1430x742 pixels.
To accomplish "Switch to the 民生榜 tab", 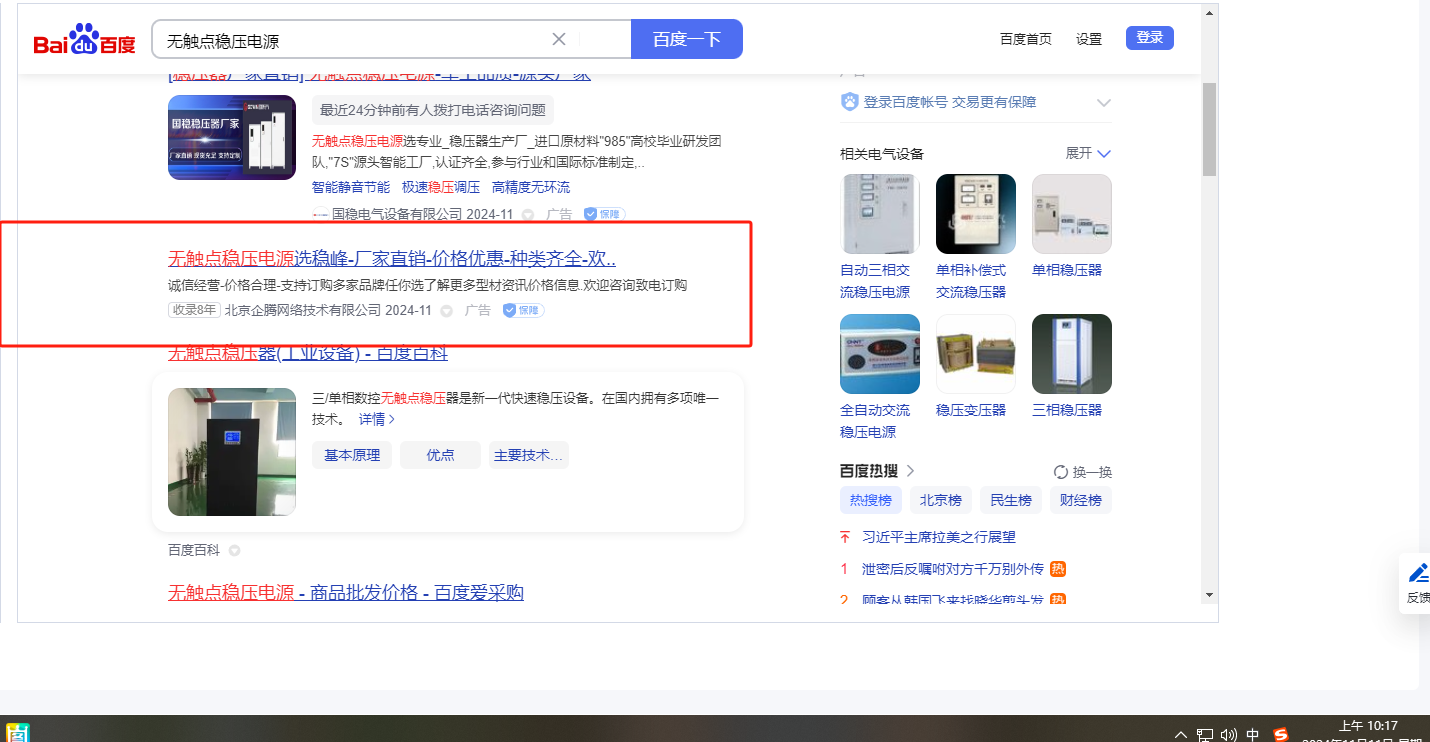I will pyautogui.click(x=1011, y=500).
